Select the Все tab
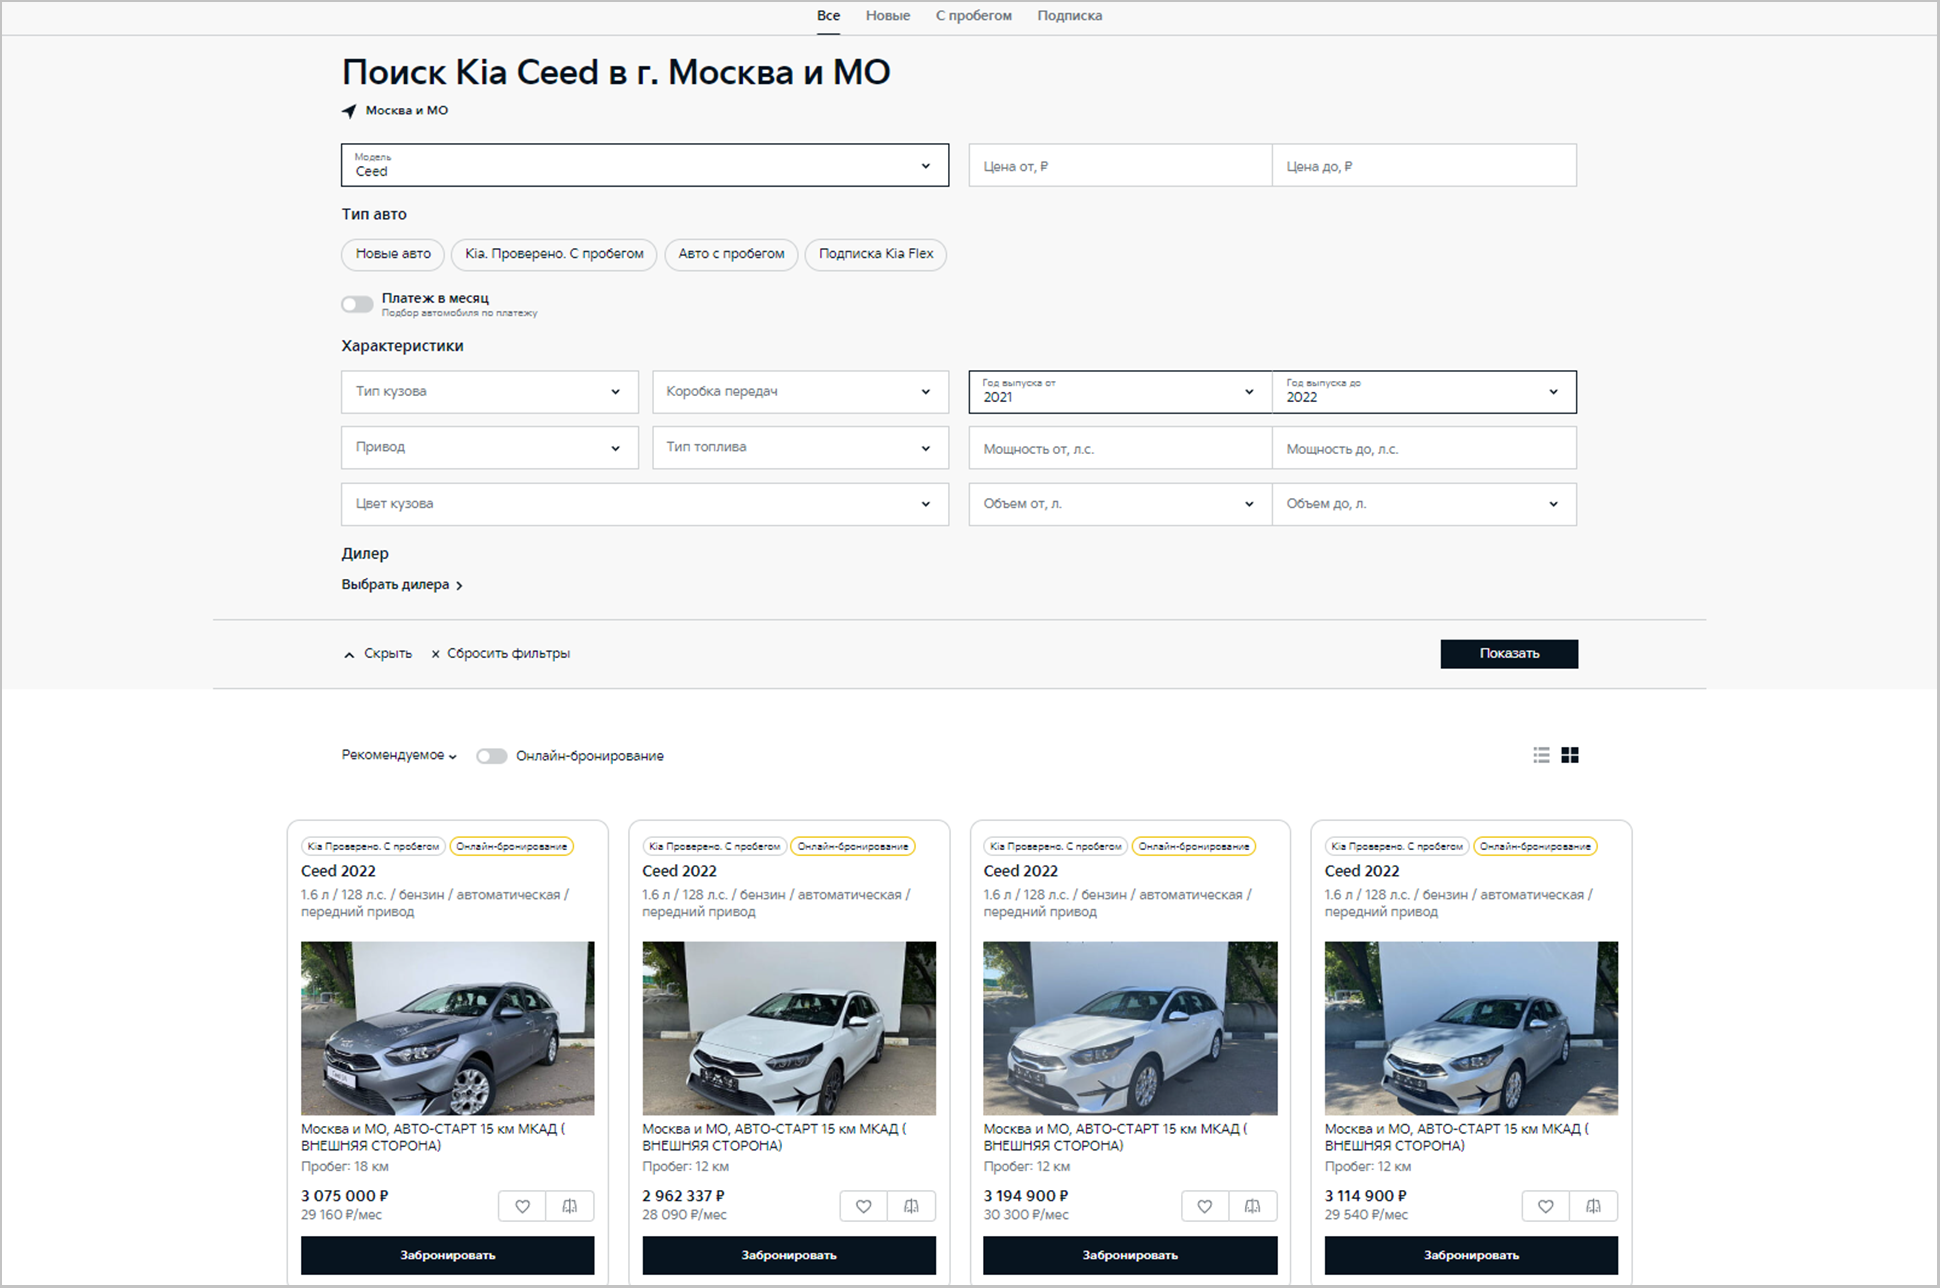This screenshot has height=1288, width=1940. click(x=828, y=16)
